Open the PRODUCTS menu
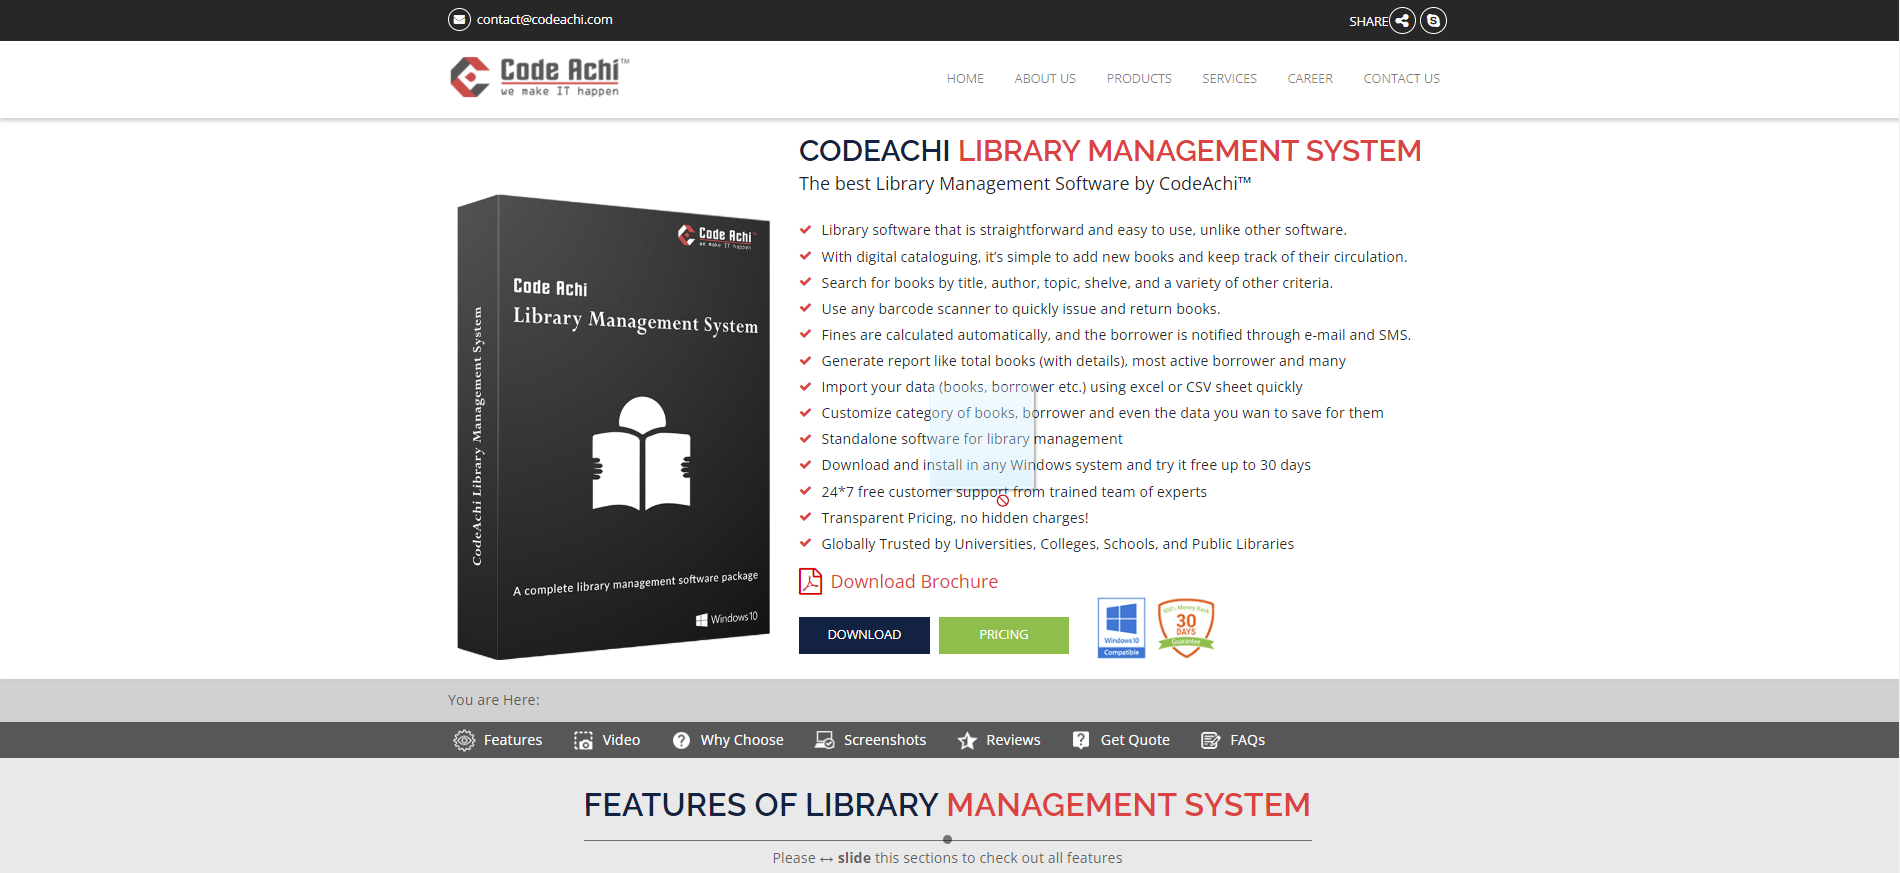 tap(1139, 79)
